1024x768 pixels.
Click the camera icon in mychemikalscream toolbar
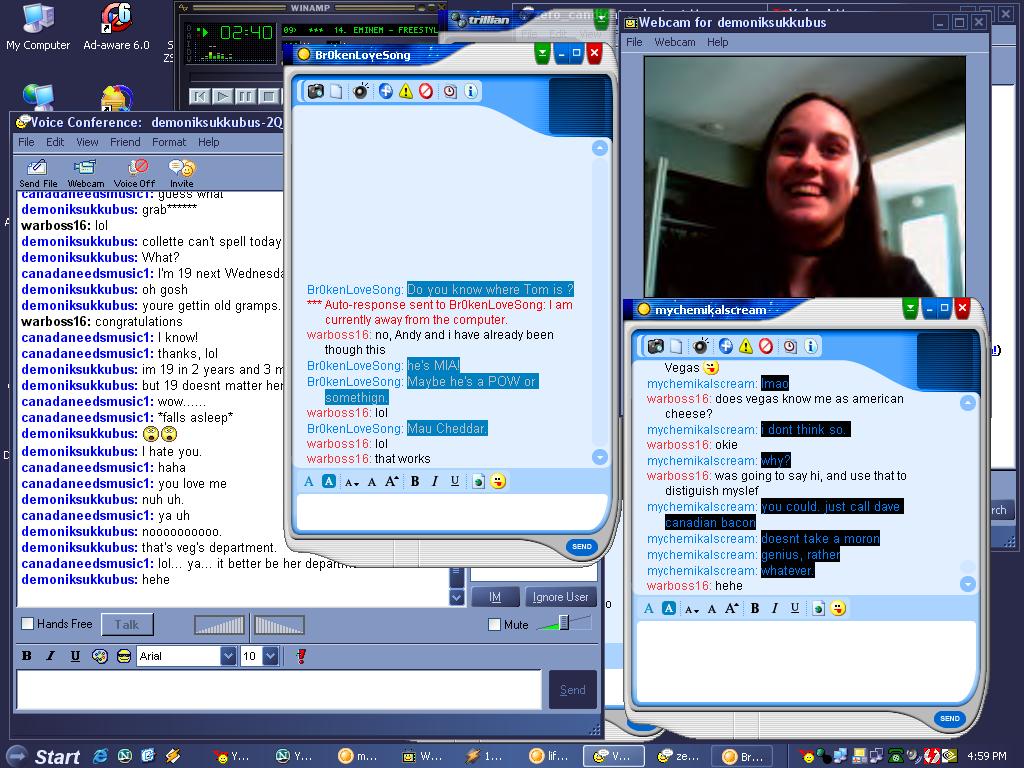(x=656, y=346)
